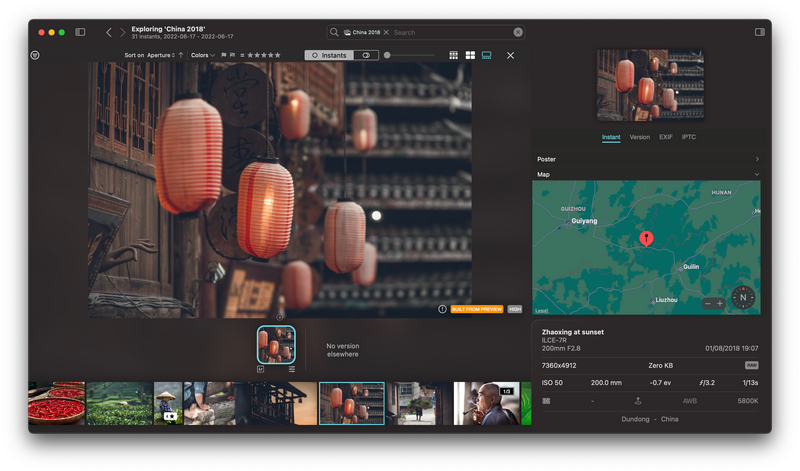Zoom out the map with minus
Viewport: 800px width, 471px height.
click(707, 304)
